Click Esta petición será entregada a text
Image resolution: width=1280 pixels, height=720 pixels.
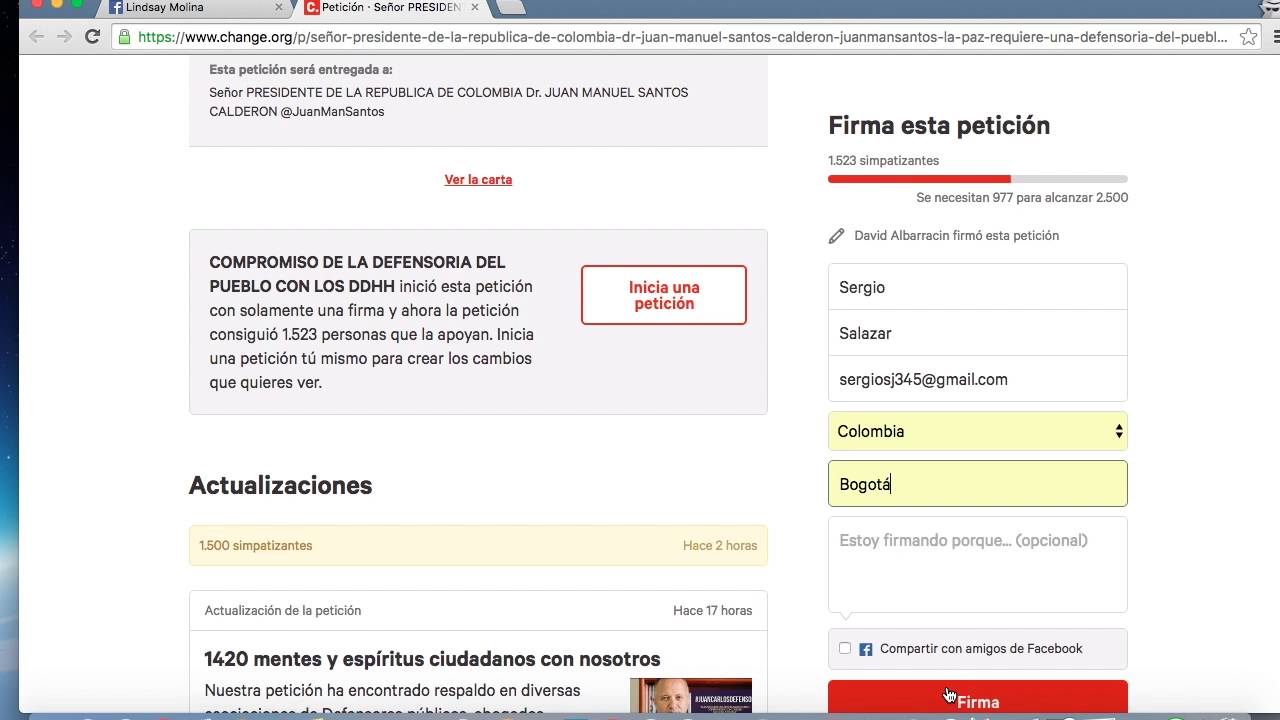pyautogui.click(x=301, y=70)
